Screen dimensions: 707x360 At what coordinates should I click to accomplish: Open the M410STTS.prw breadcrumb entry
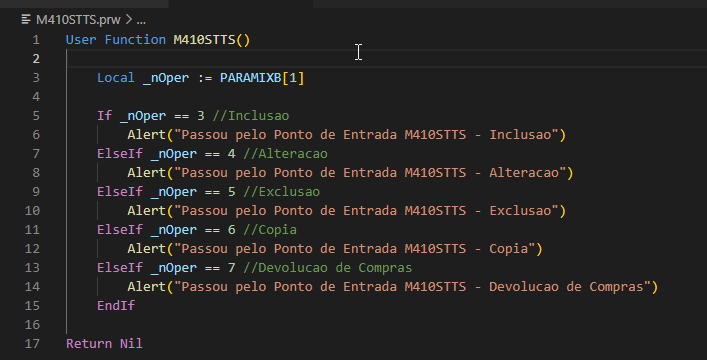click(78, 20)
